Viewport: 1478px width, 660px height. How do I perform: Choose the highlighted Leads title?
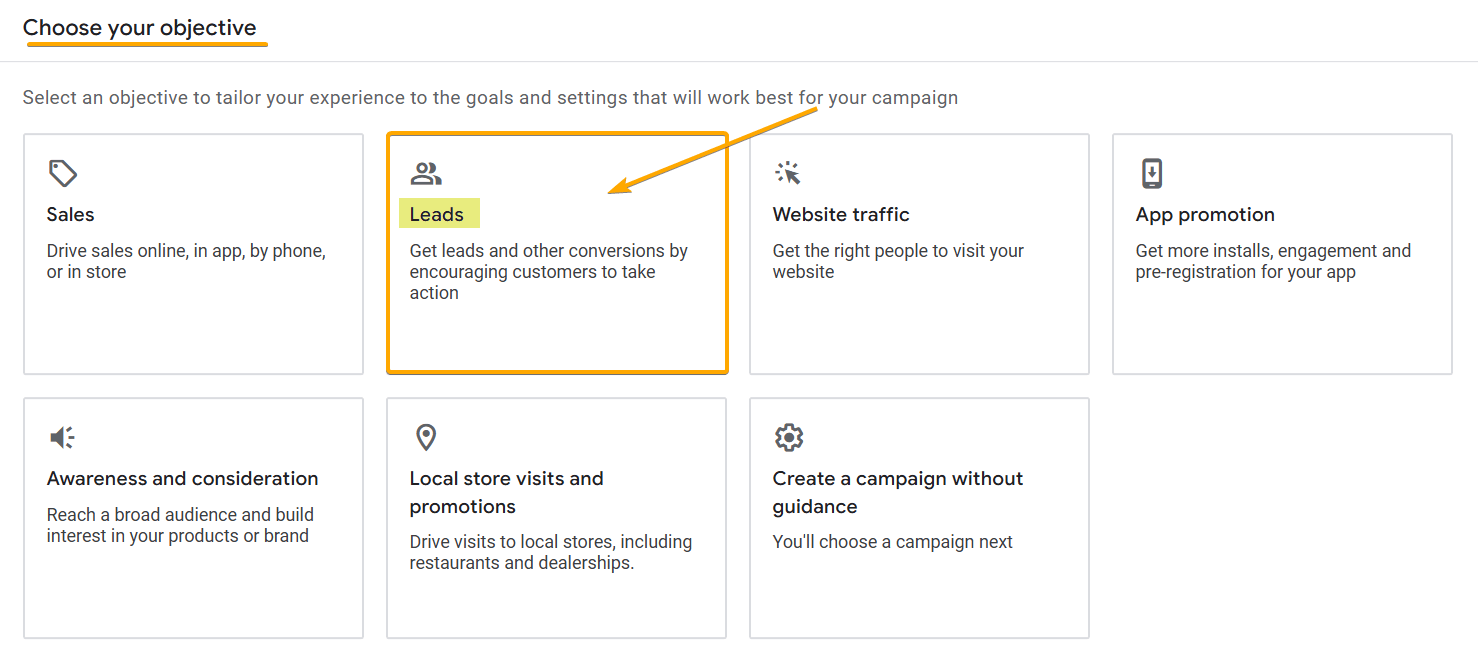[437, 214]
